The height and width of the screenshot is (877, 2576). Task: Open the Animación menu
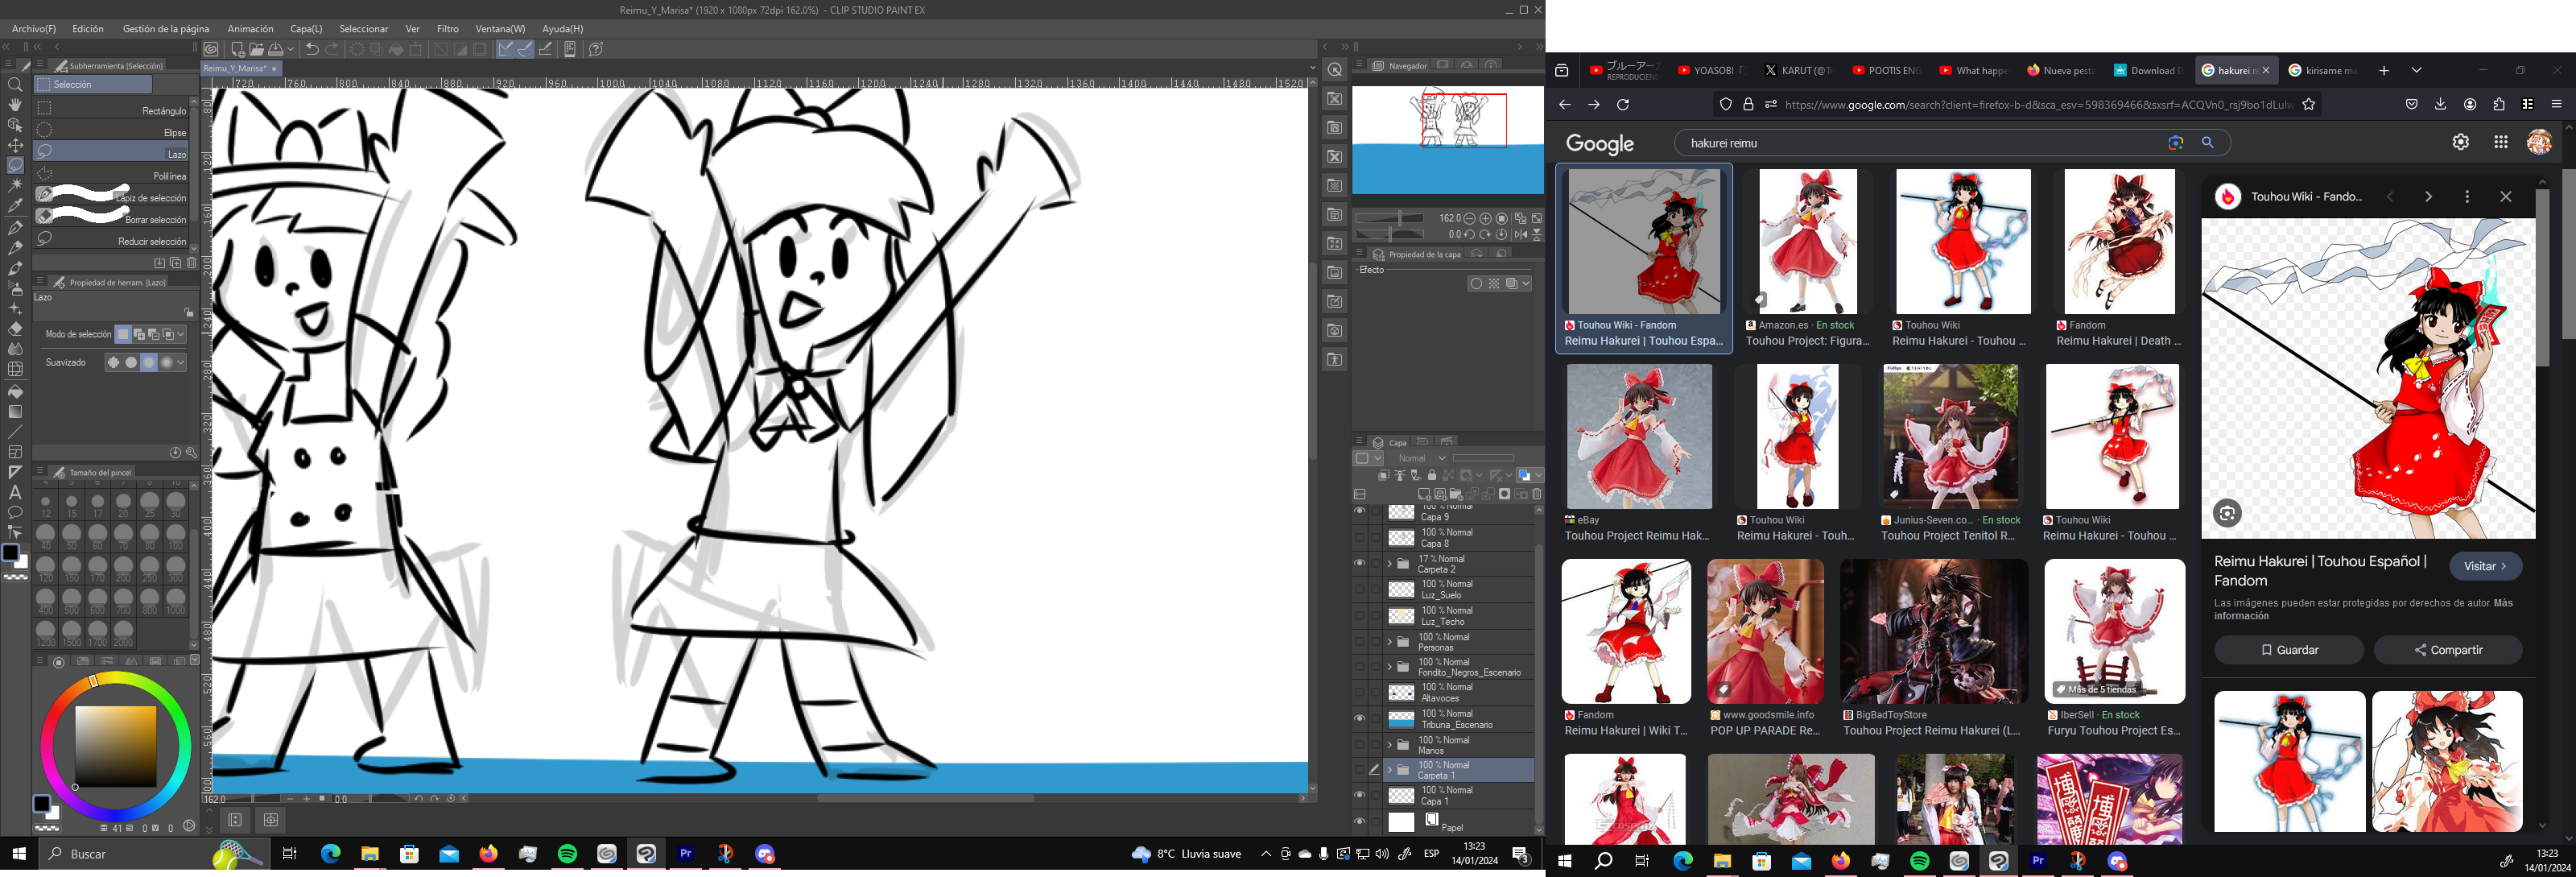tap(250, 29)
